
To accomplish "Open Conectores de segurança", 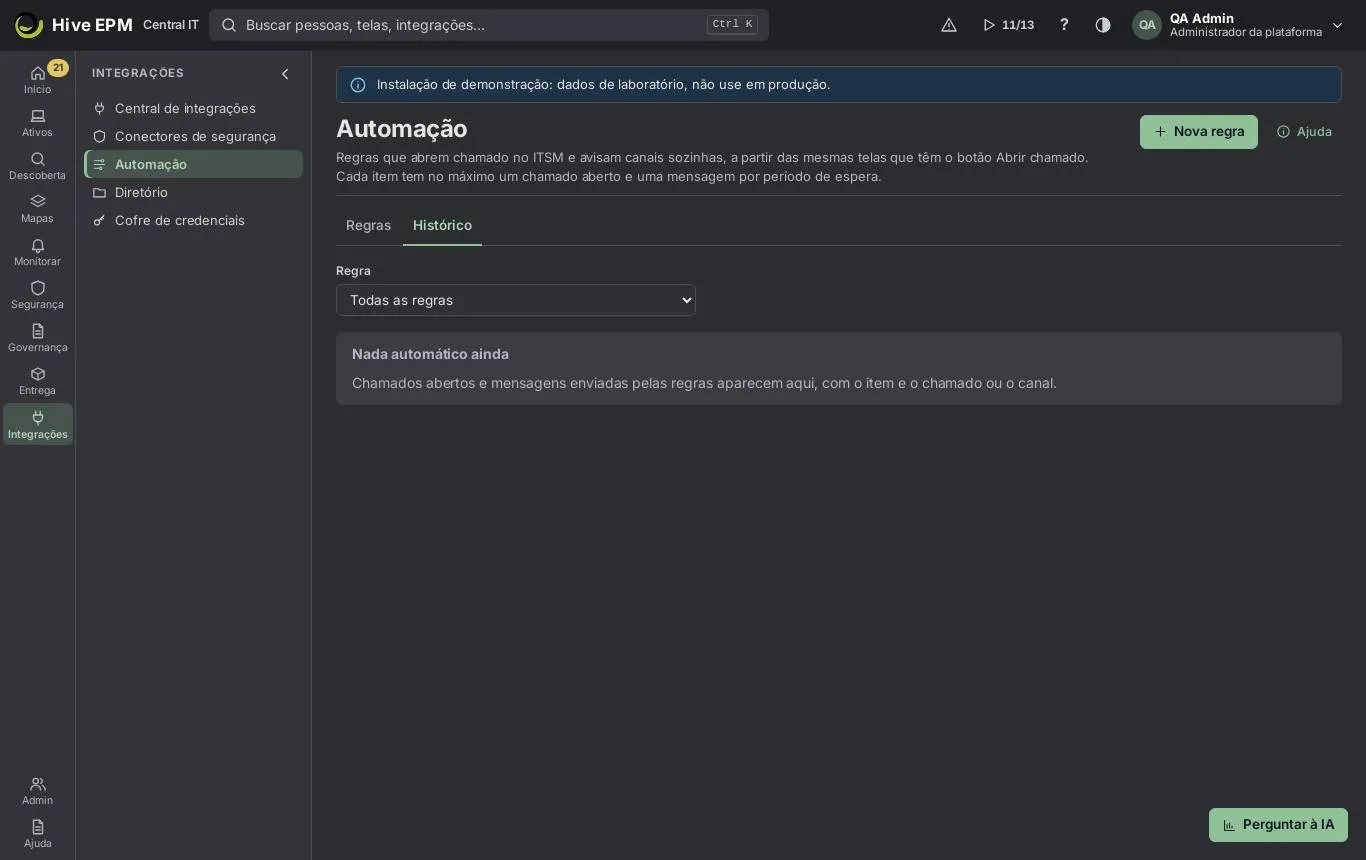I will (193, 136).
